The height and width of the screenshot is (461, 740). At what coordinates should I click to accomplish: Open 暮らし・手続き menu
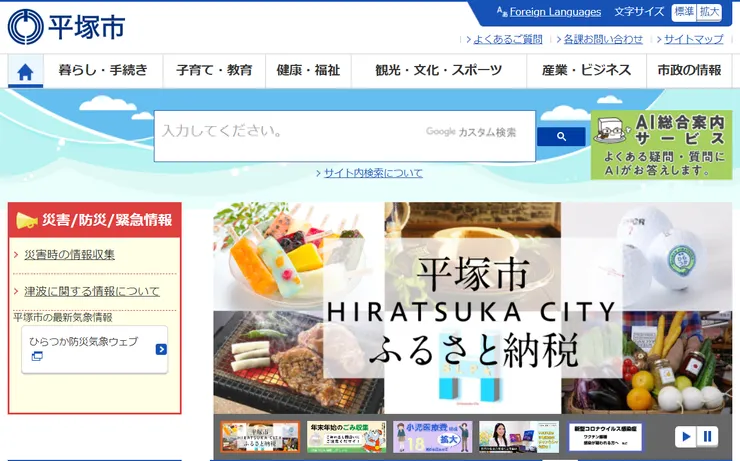pos(103,71)
